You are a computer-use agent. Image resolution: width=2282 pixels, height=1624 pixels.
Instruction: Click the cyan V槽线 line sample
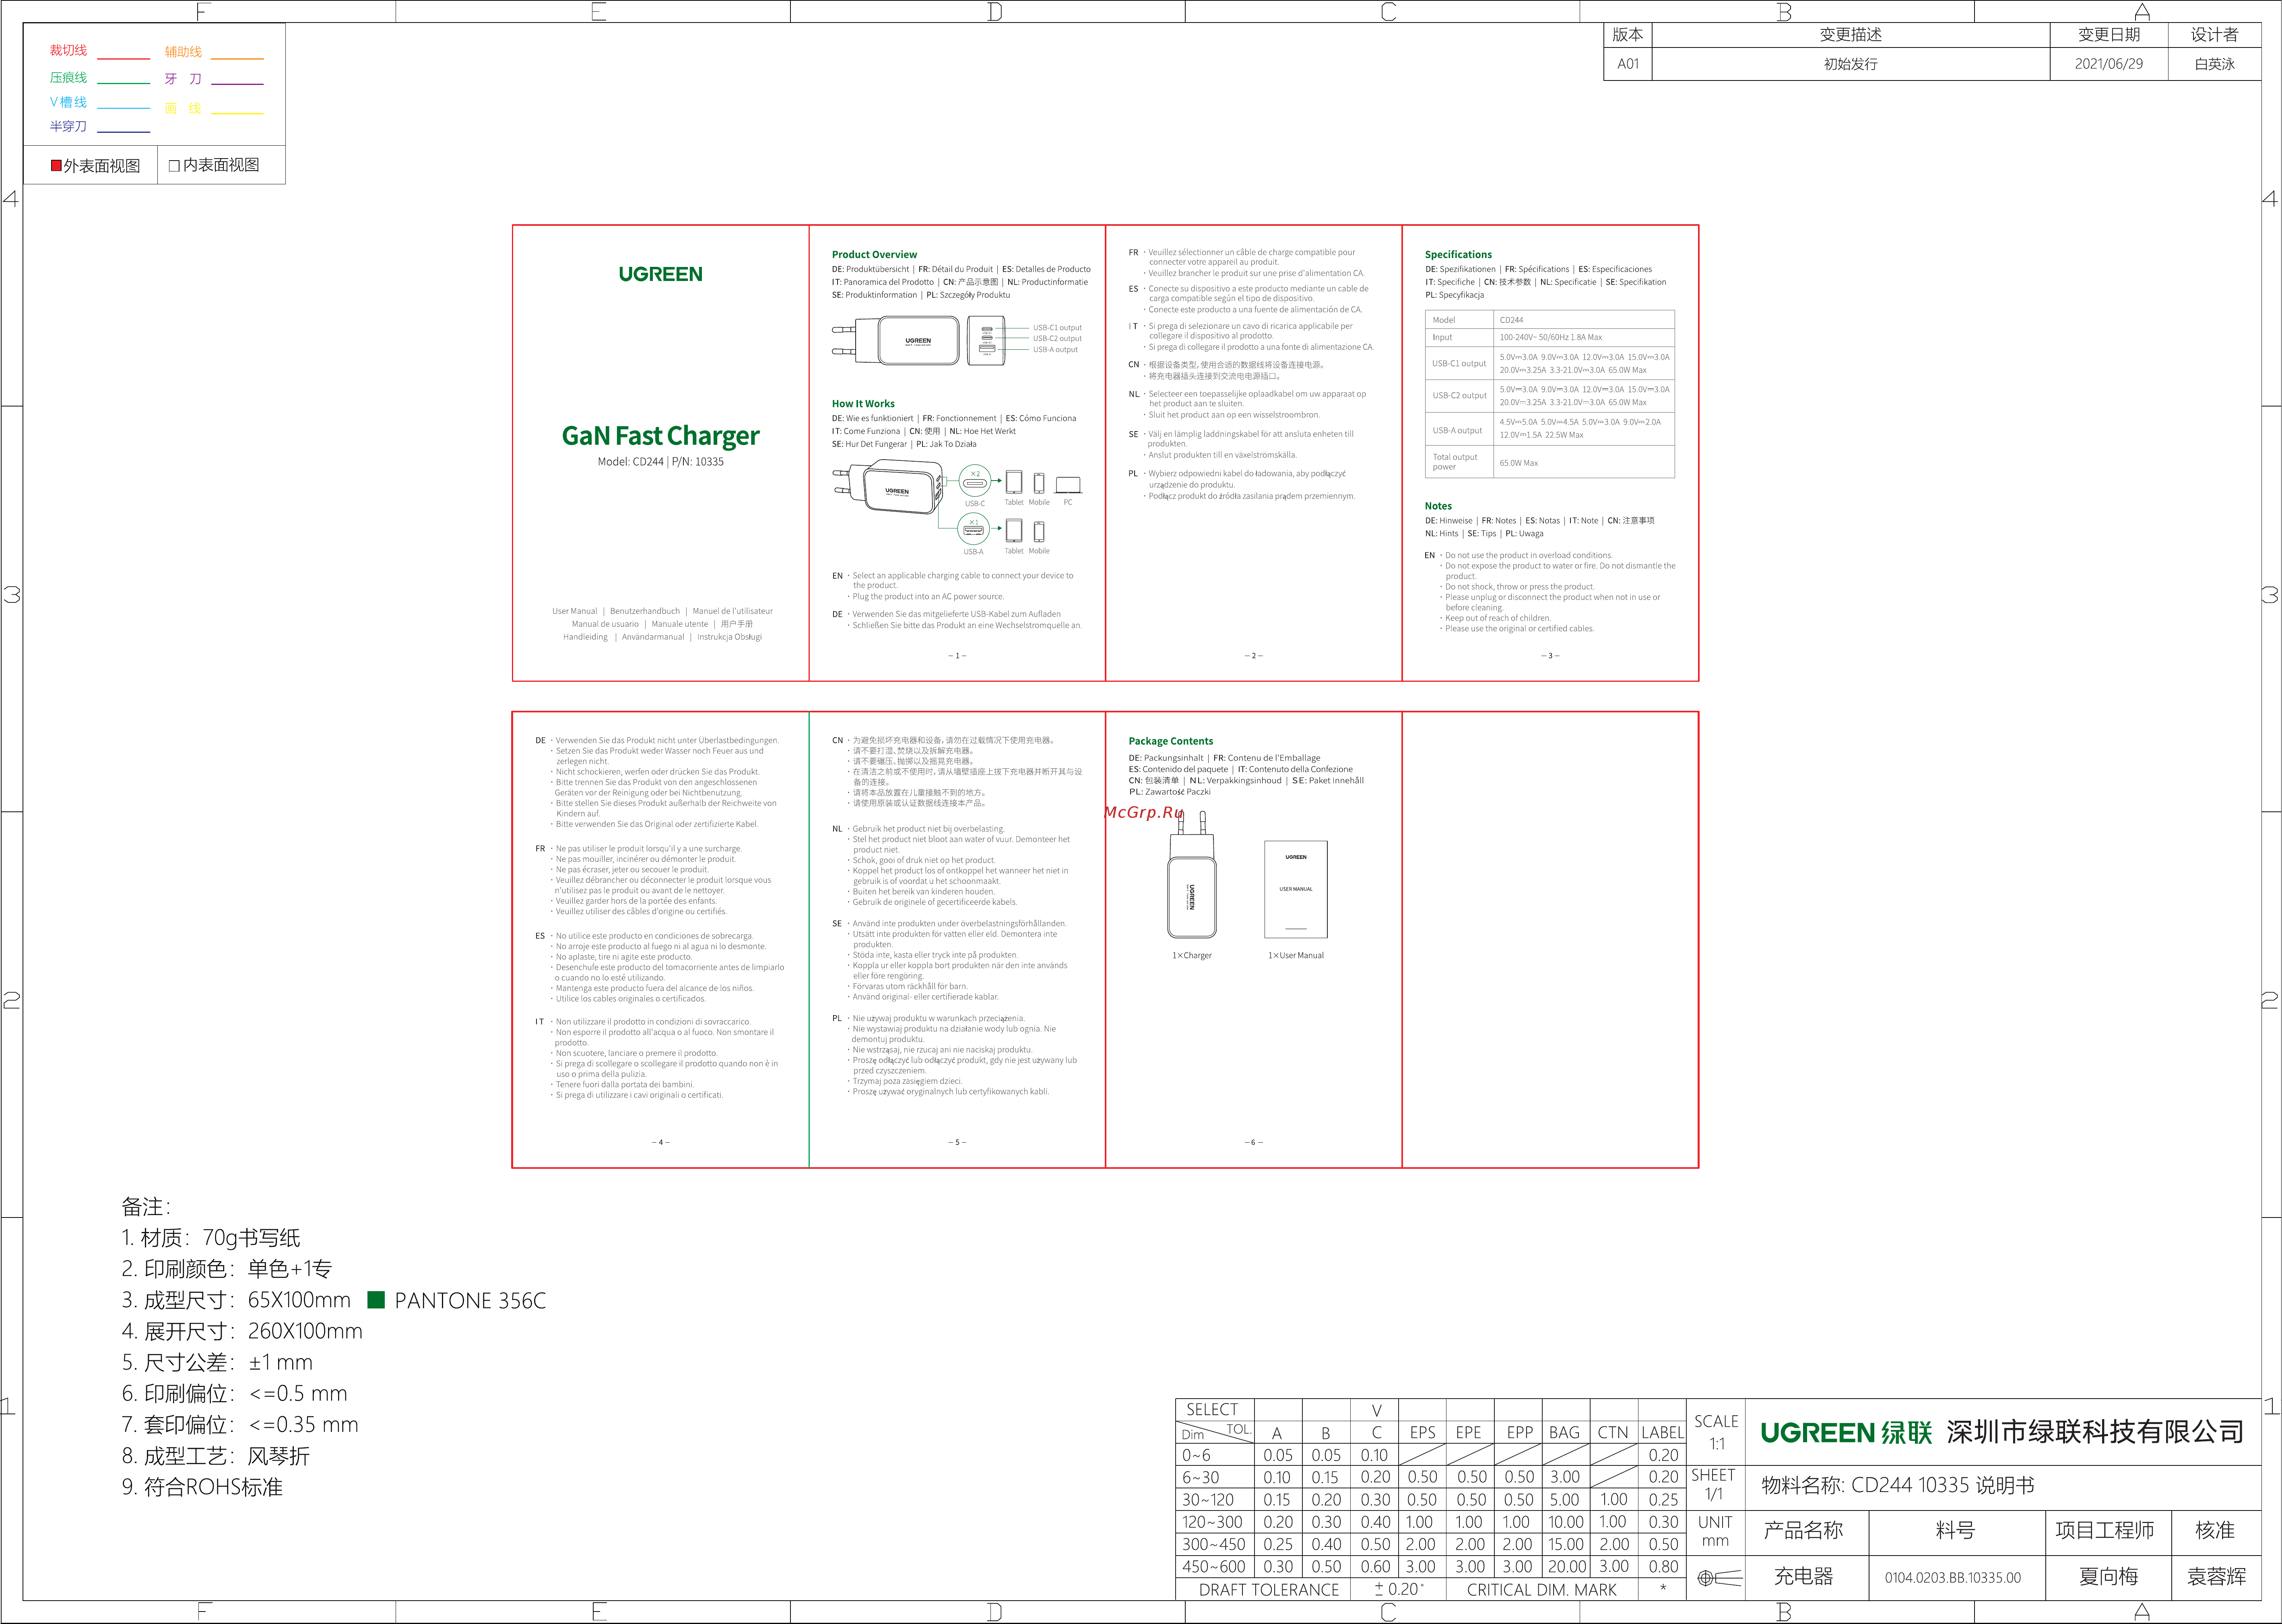(123, 107)
